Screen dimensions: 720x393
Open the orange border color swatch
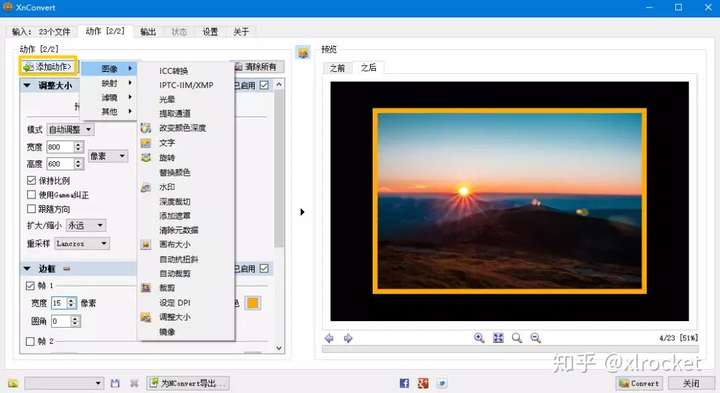[253, 303]
